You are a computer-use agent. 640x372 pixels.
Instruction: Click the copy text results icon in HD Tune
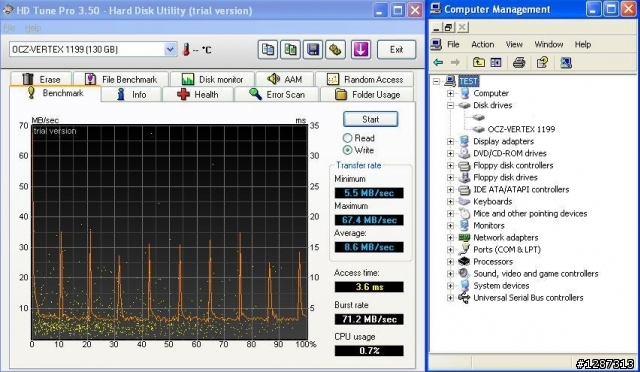coord(268,50)
